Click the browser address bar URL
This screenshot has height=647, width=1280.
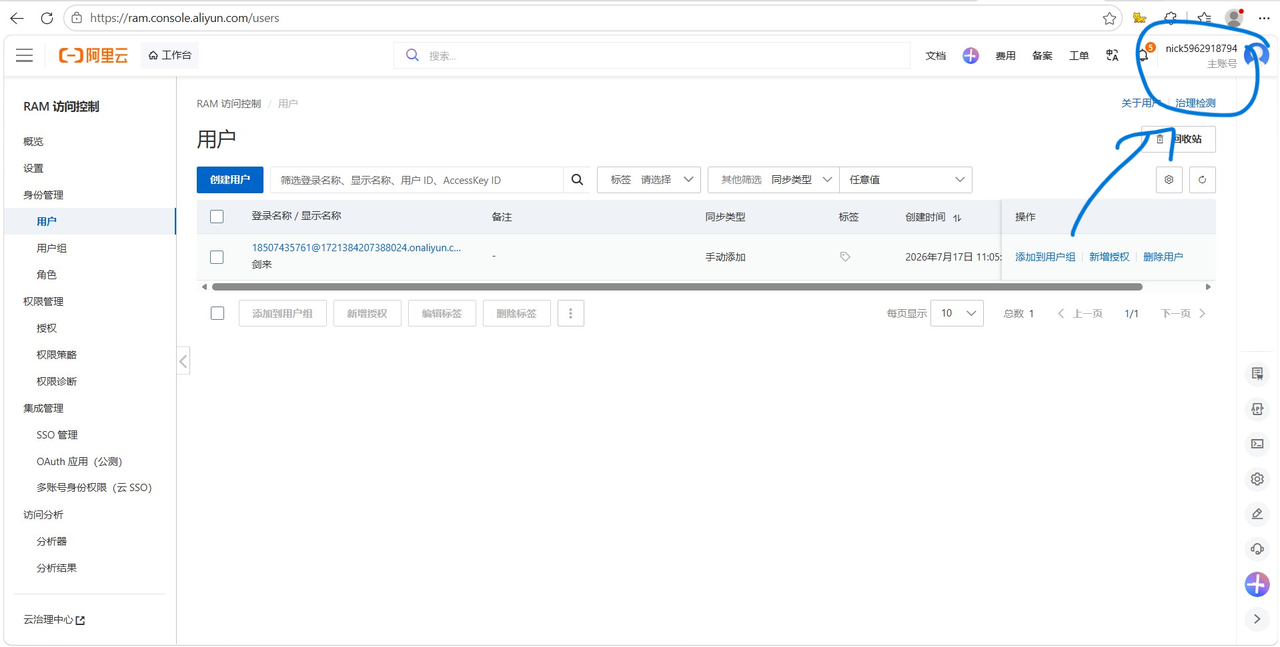[x=184, y=18]
